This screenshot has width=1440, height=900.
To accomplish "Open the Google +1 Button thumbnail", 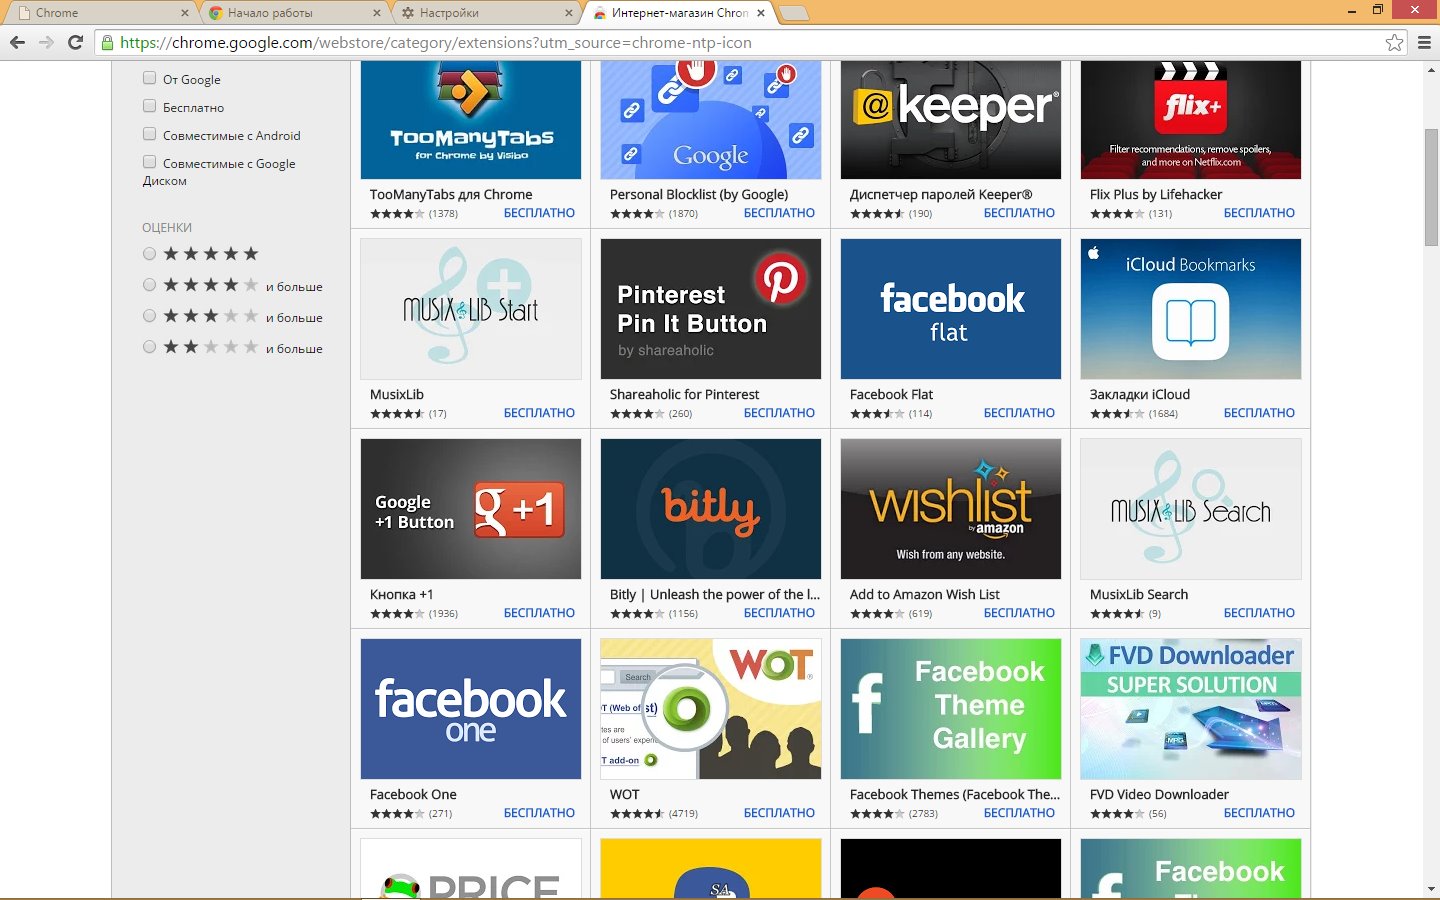I will point(471,509).
